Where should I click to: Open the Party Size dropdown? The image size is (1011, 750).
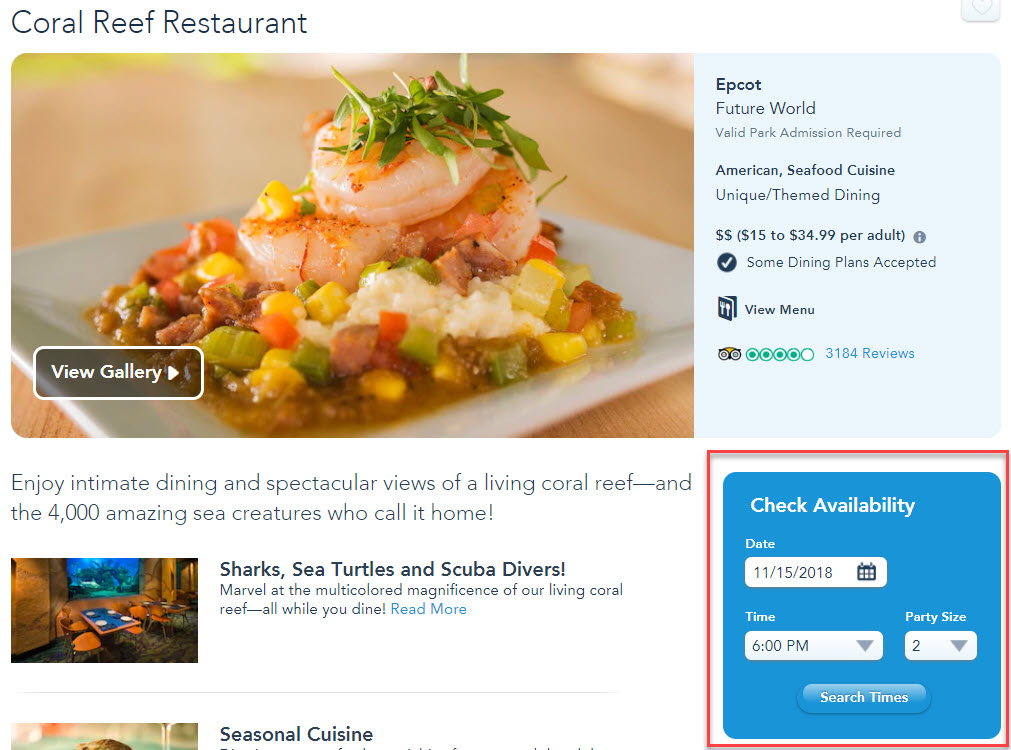[x=941, y=646]
